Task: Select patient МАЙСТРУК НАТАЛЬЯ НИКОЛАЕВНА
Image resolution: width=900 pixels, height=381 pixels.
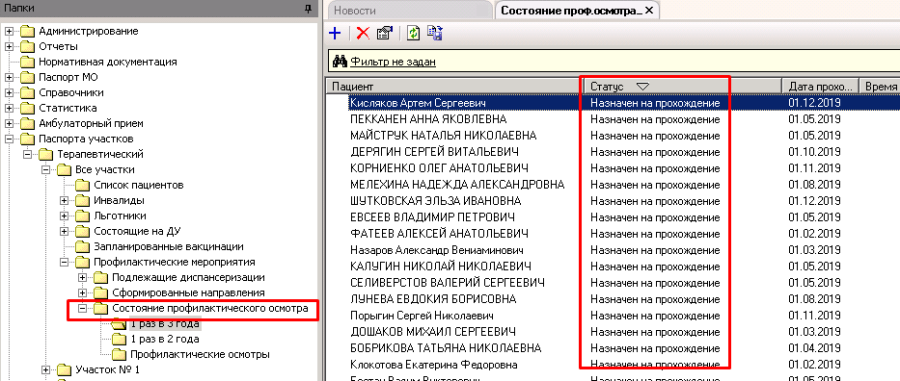Action: (443, 136)
